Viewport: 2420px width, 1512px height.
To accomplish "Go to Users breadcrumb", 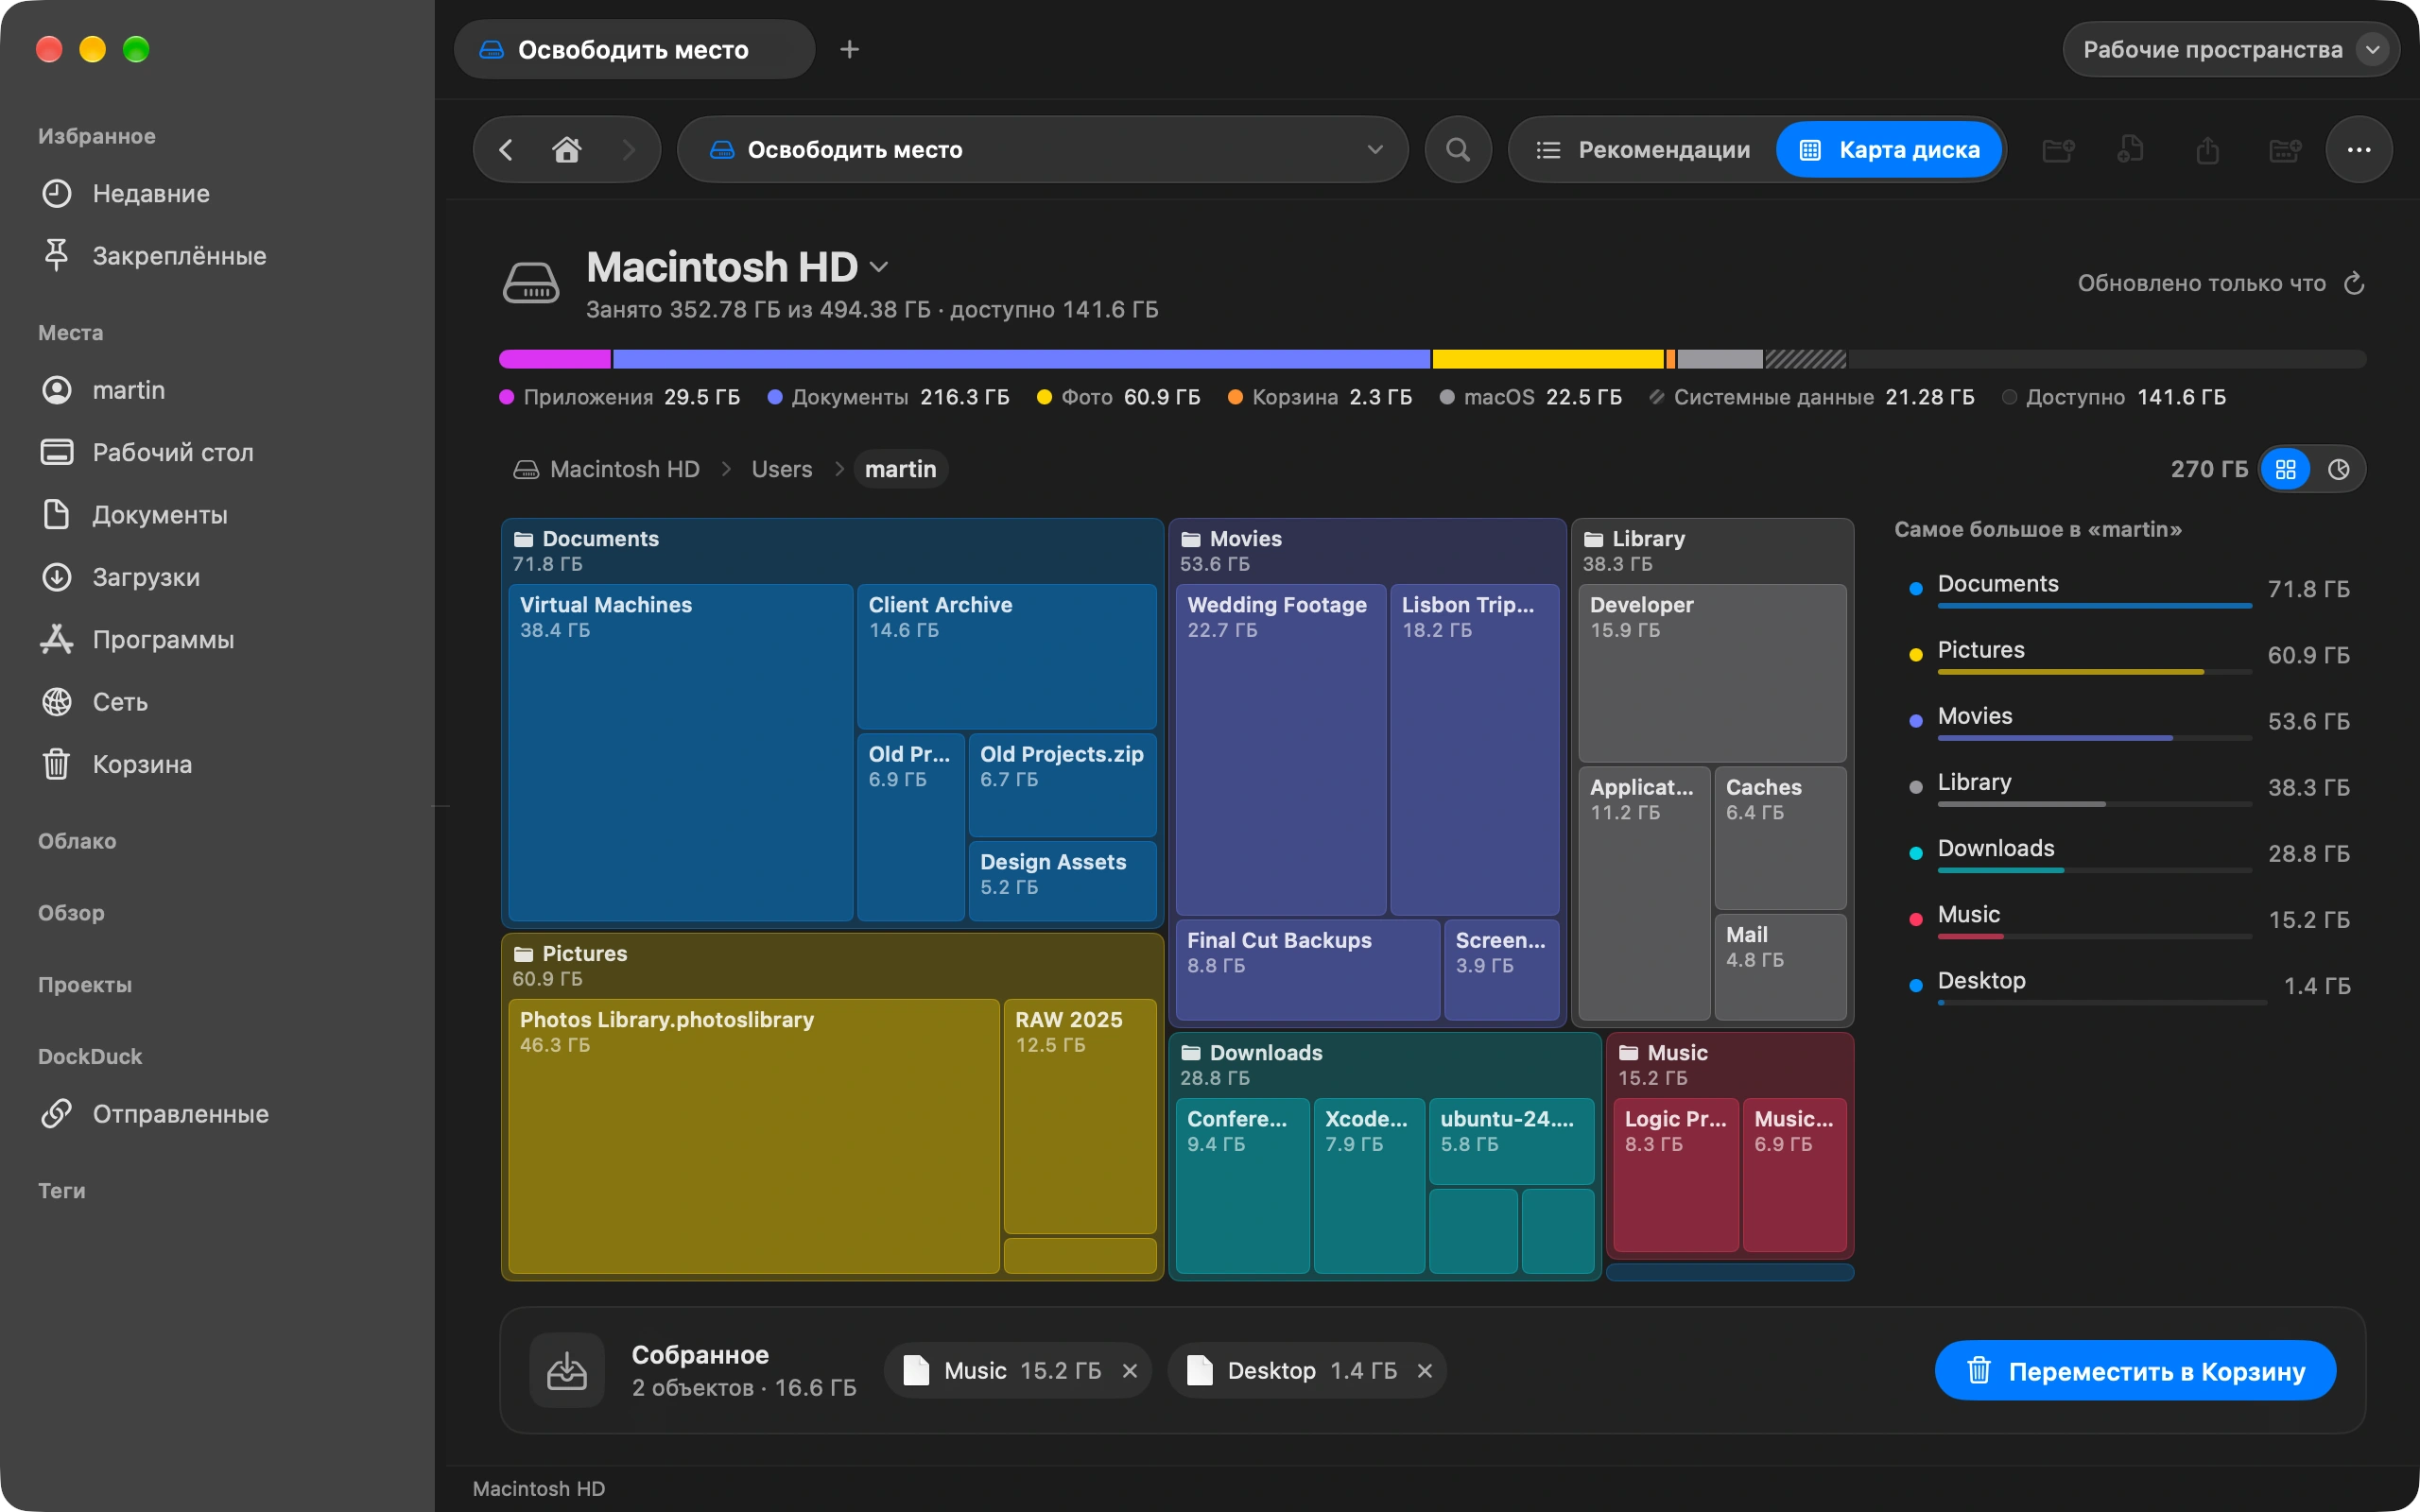I will pos(782,469).
